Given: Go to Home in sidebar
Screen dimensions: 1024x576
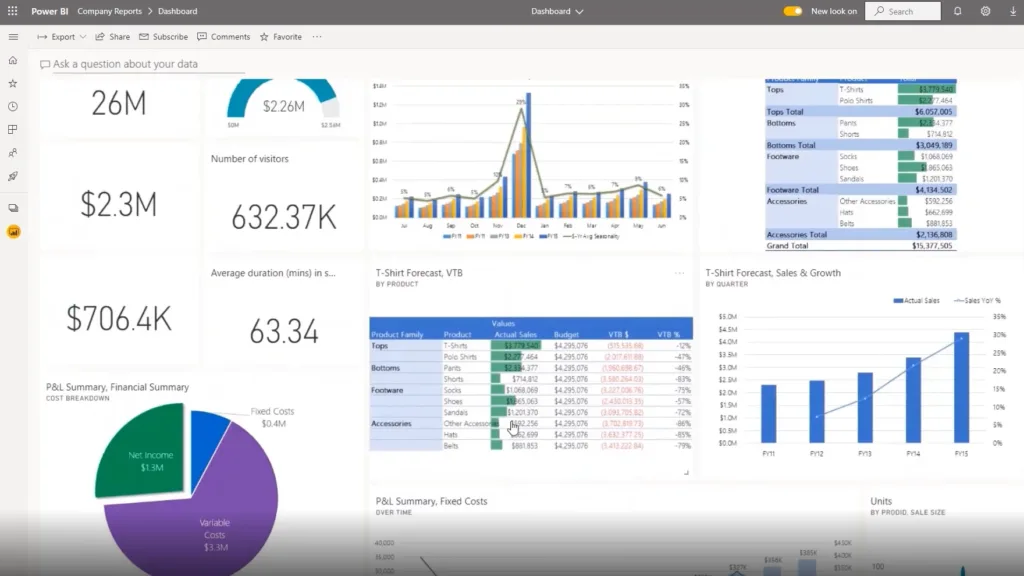Looking at the screenshot, I should [12, 60].
